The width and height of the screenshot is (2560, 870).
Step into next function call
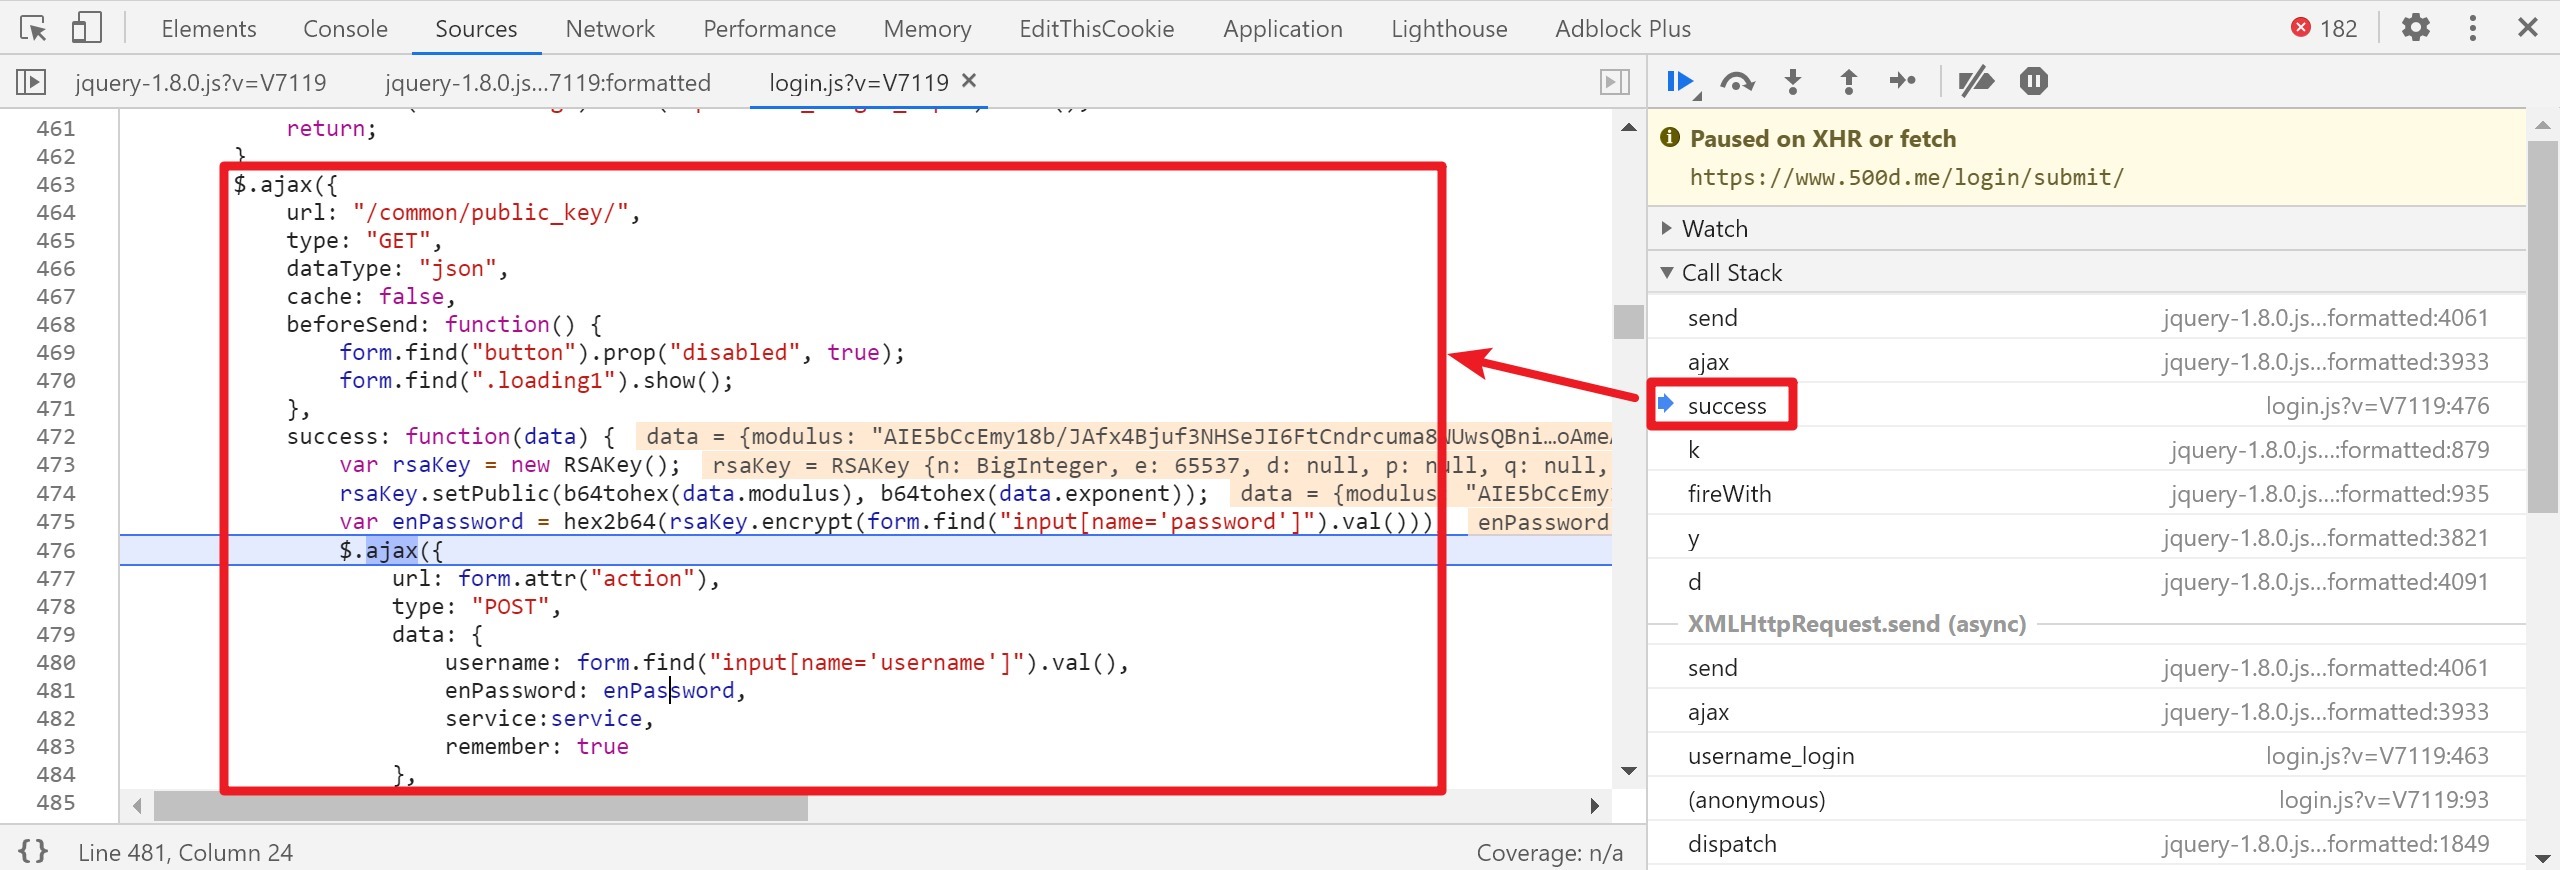1793,81
